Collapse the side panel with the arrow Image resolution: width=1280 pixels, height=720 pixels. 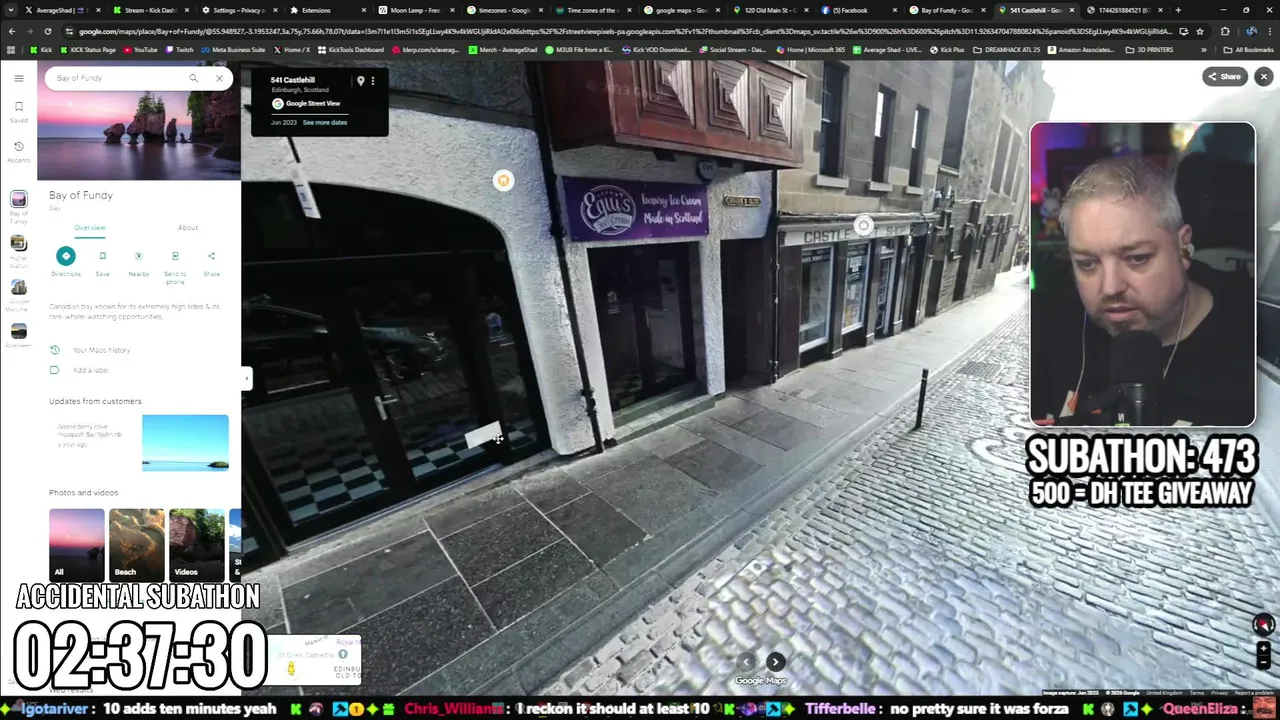click(246, 377)
